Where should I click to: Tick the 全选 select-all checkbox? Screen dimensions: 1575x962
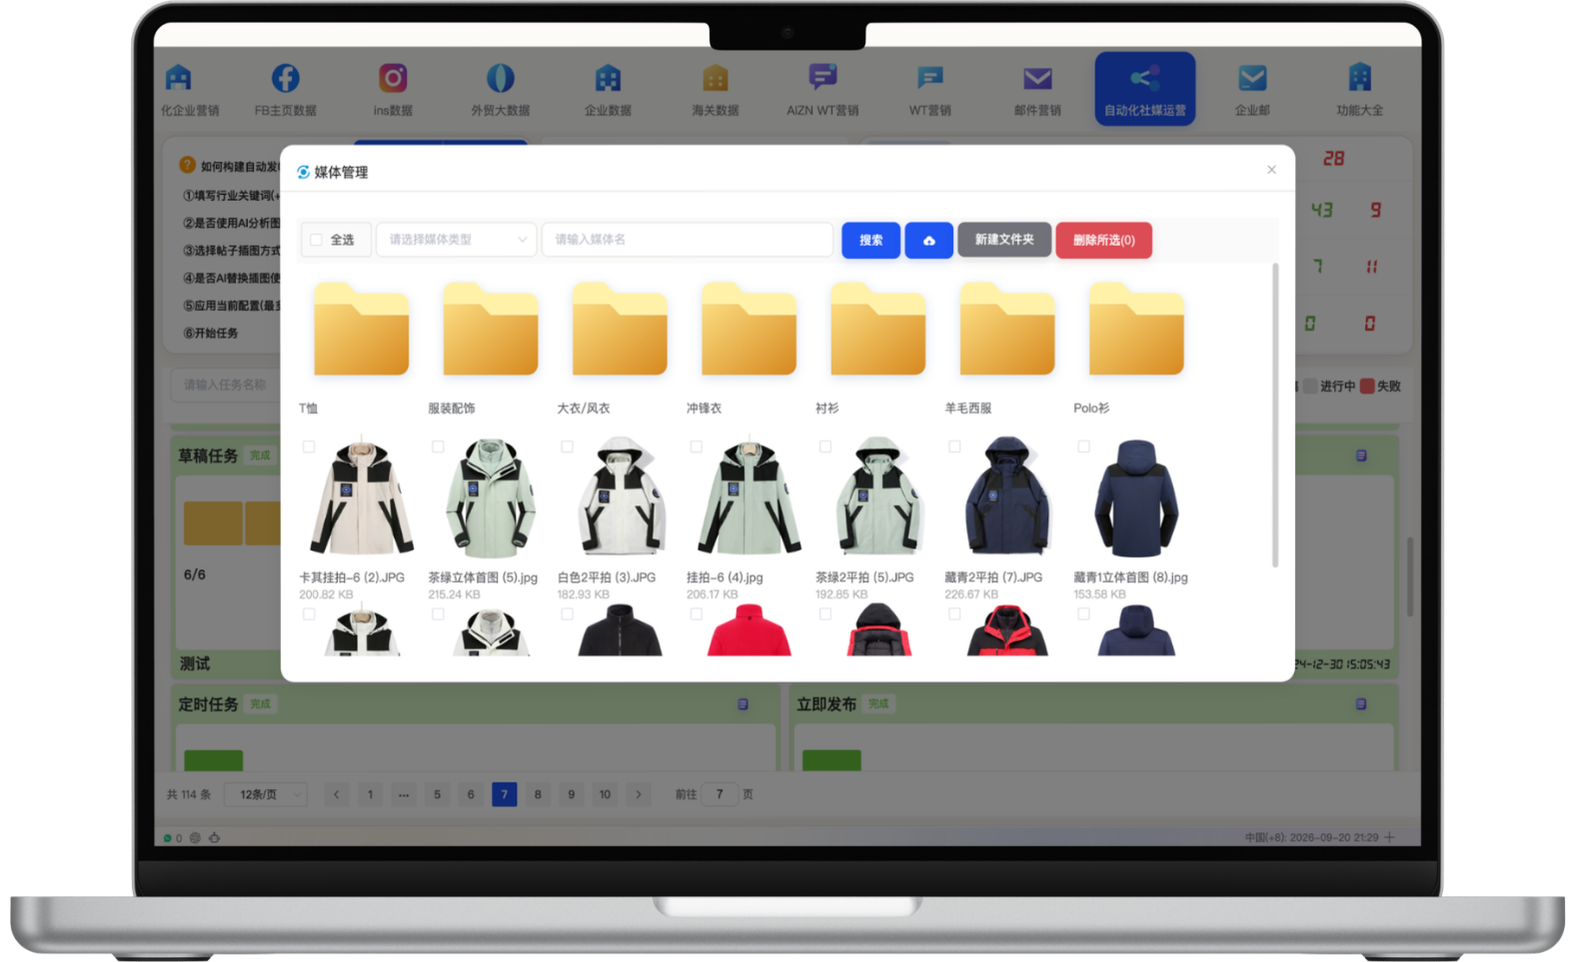(316, 240)
